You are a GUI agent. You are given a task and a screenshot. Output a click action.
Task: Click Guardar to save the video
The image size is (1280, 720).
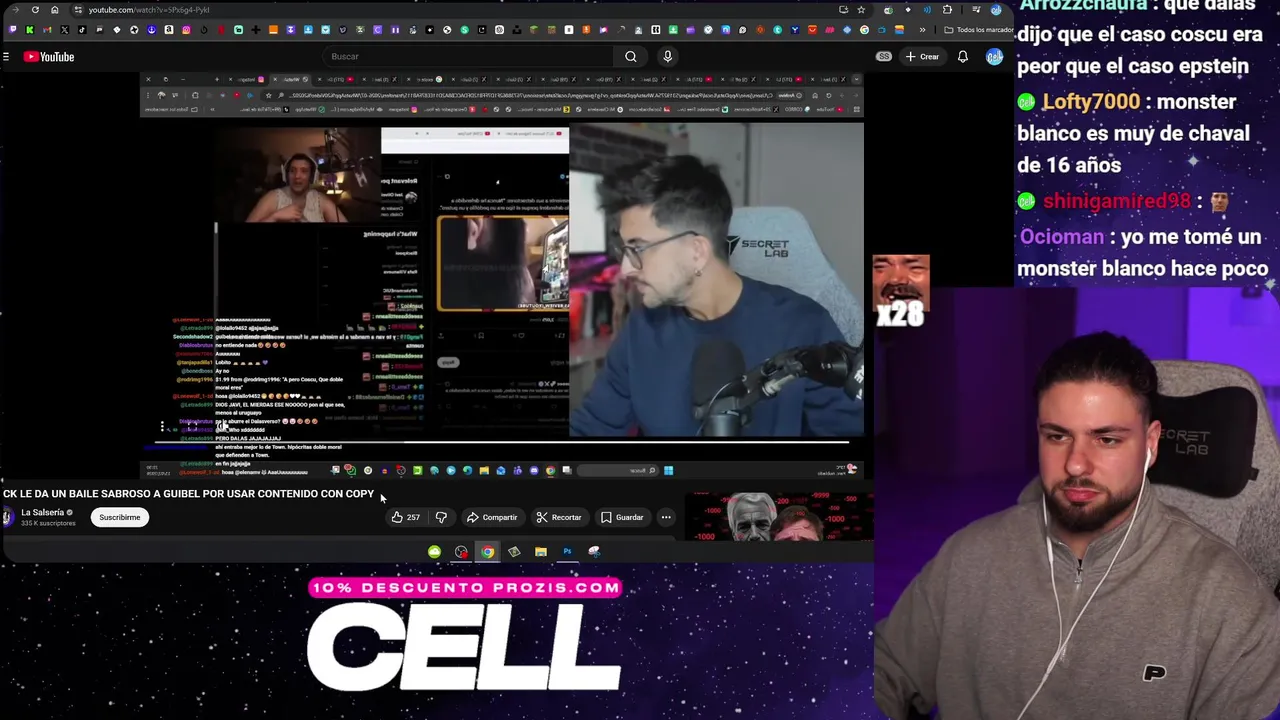[x=622, y=518]
